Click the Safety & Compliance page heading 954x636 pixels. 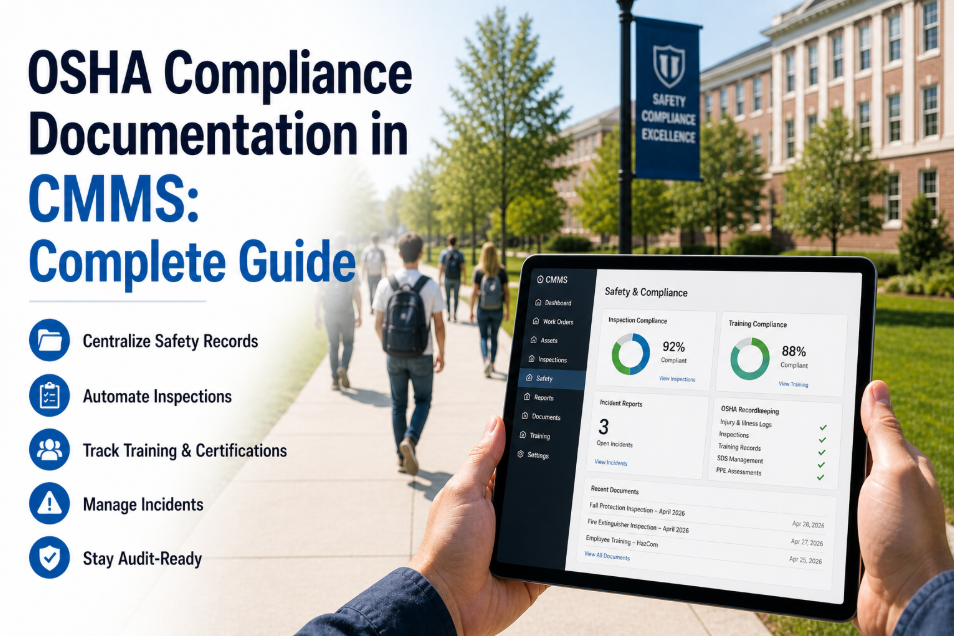[646, 292]
